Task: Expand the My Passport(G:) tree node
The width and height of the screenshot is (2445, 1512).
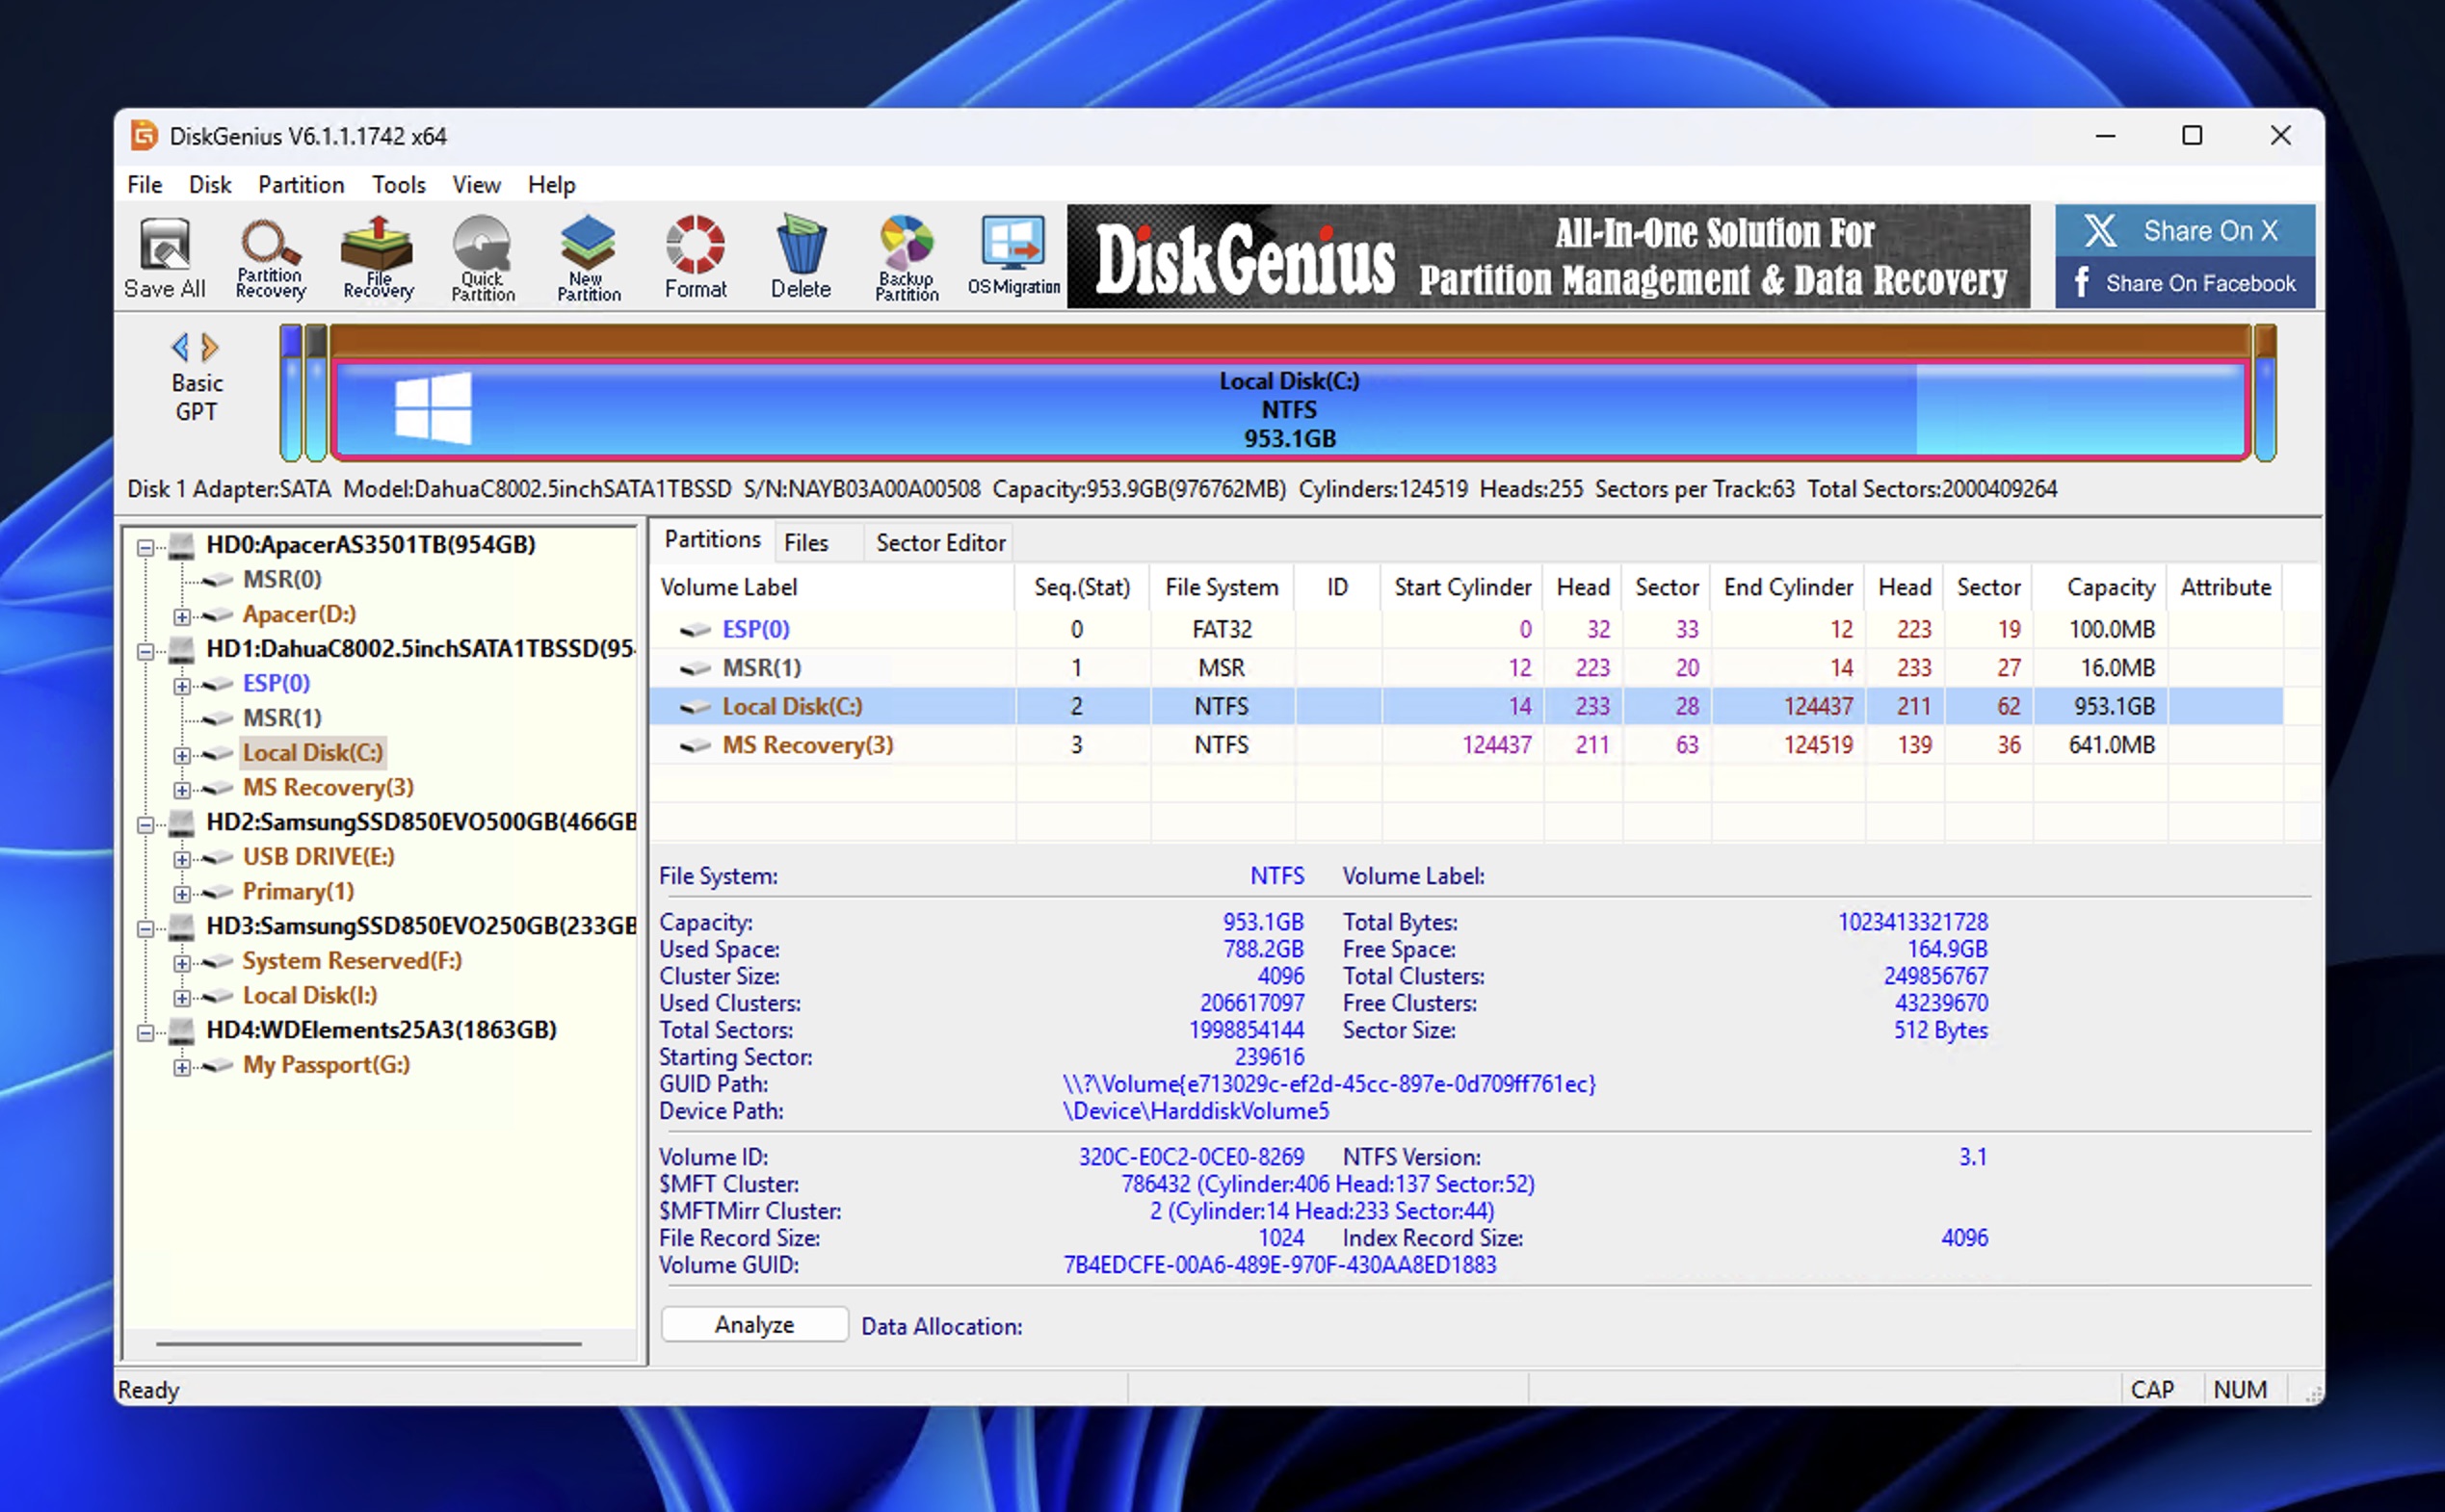Action: tap(182, 1066)
